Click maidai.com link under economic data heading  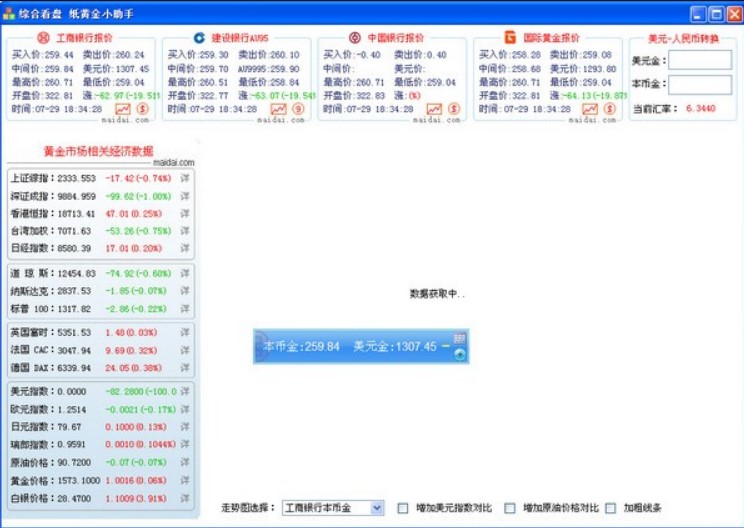click(x=174, y=163)
